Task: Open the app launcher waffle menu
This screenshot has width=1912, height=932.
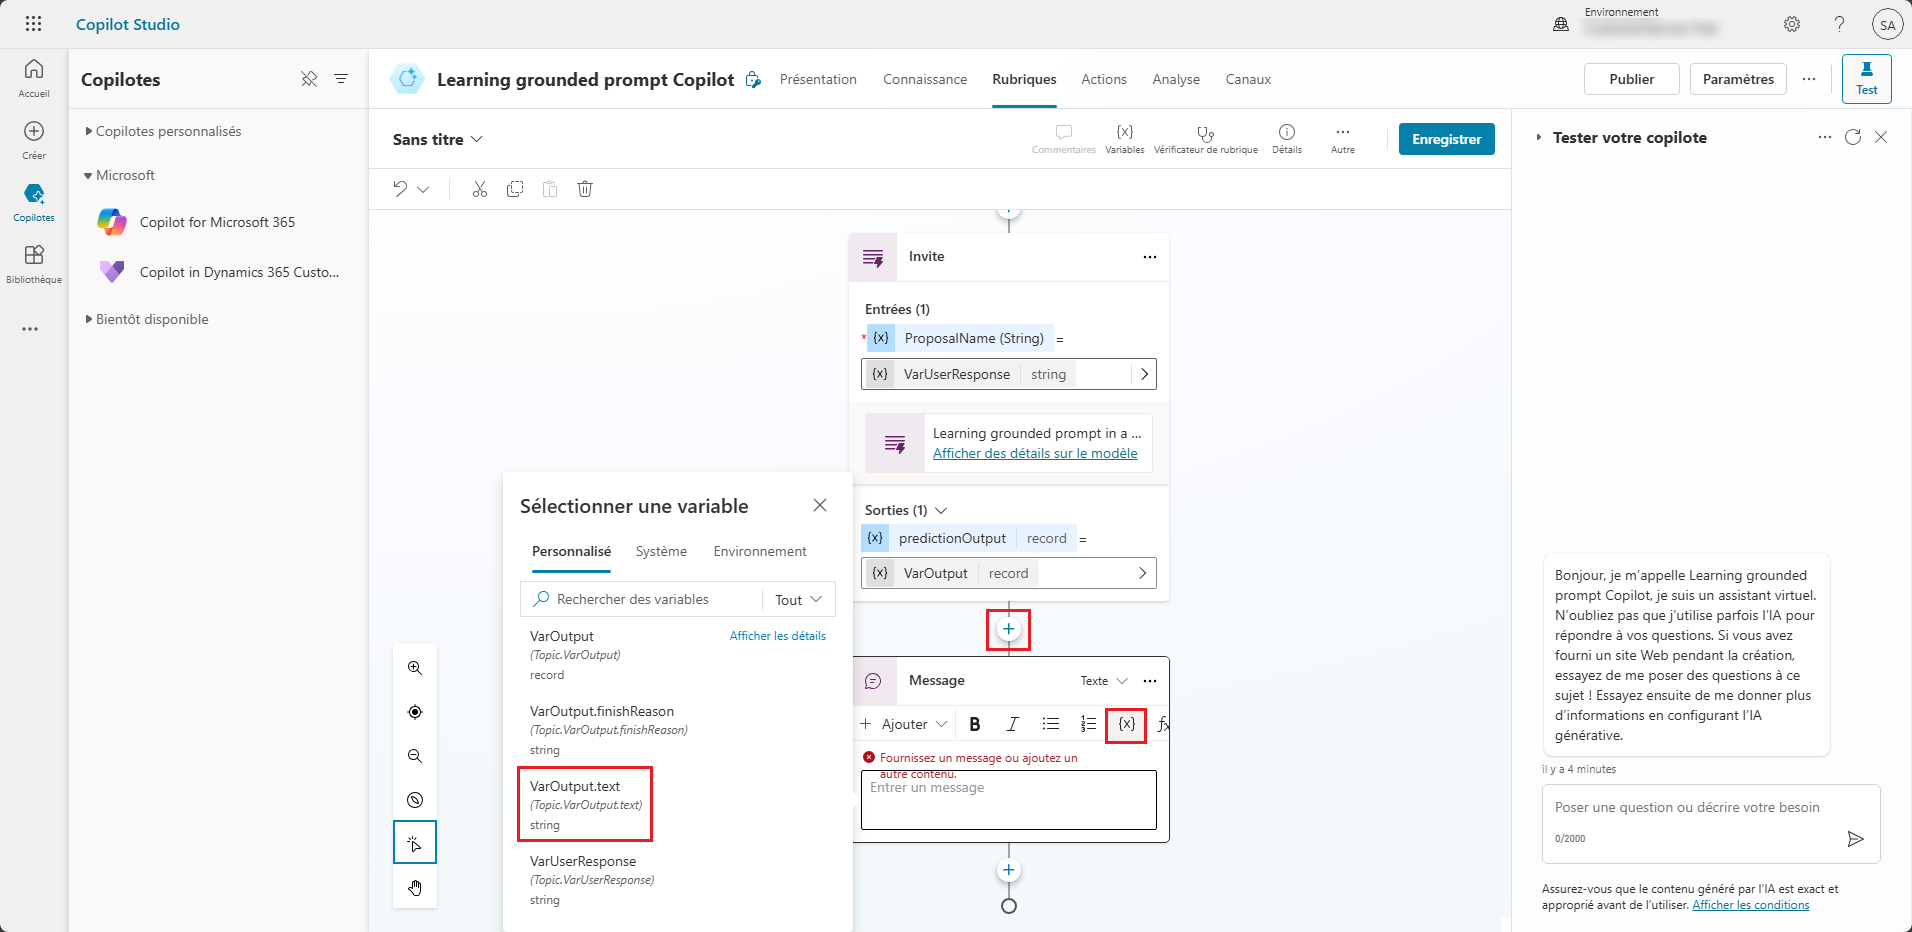Action: [33, 24]
